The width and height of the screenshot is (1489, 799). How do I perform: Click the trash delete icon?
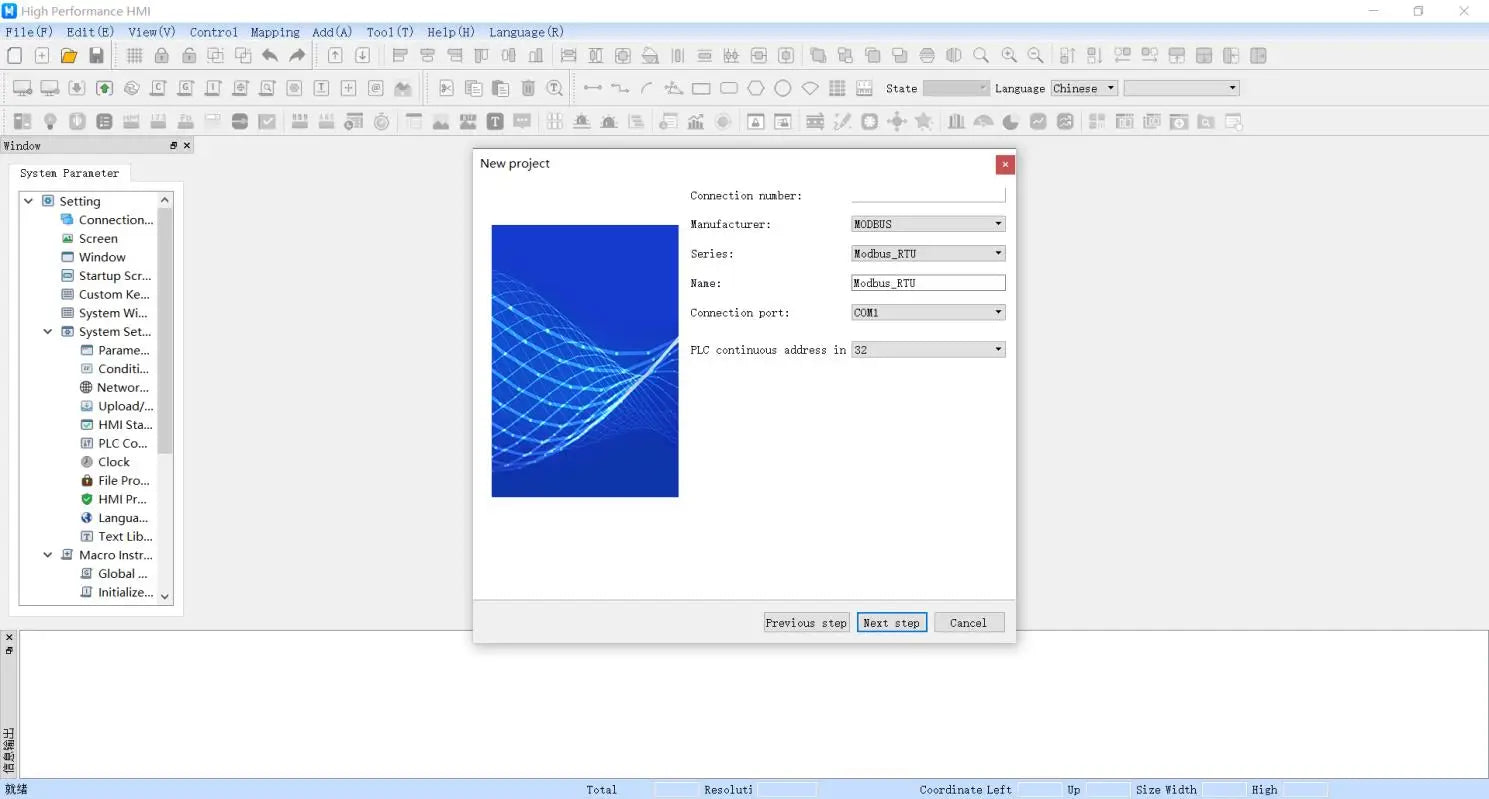528,89
